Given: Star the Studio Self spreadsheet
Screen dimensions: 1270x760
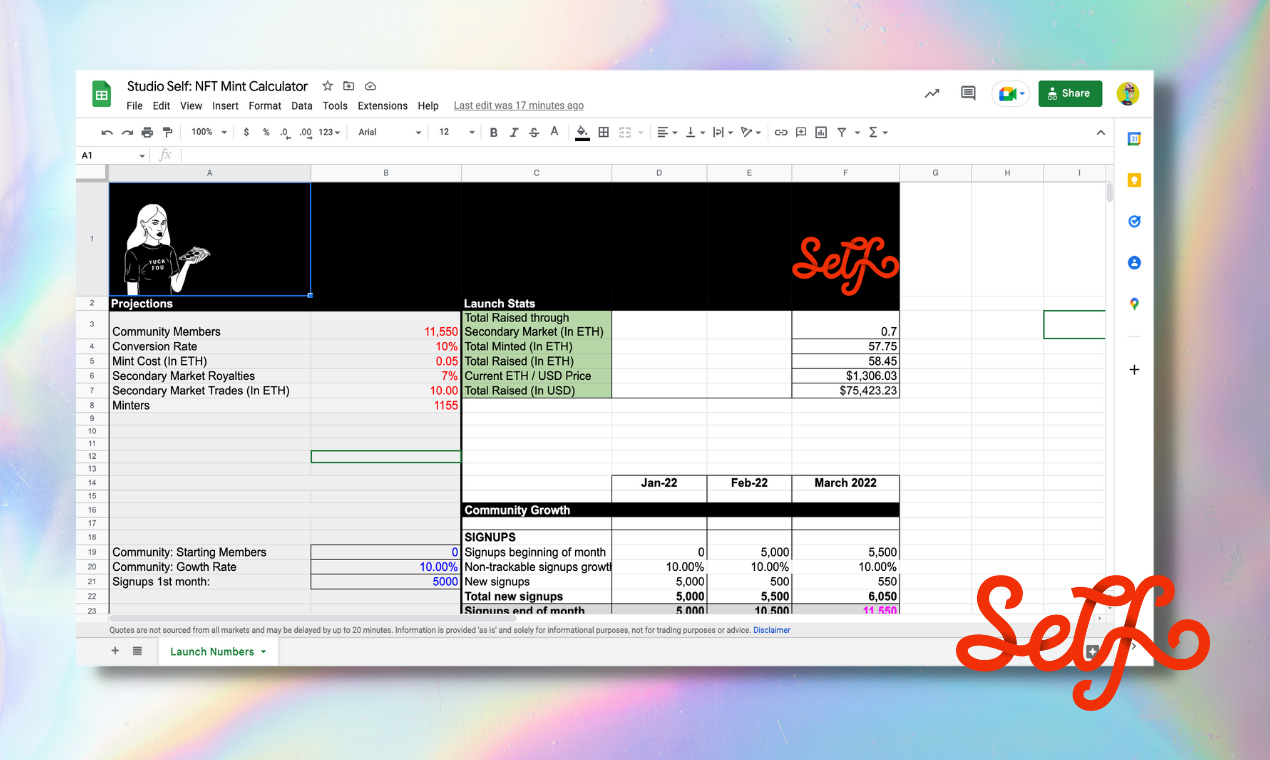Looking at the screenshot, I should (x=327, y=86).
